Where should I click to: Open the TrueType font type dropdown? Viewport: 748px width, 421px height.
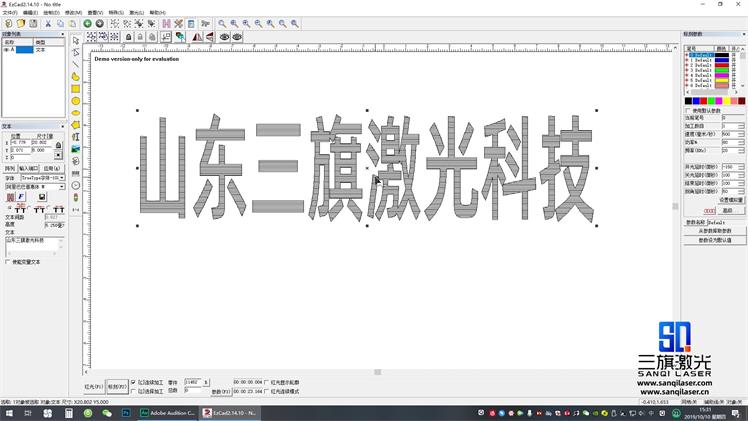tap(62, 178)
